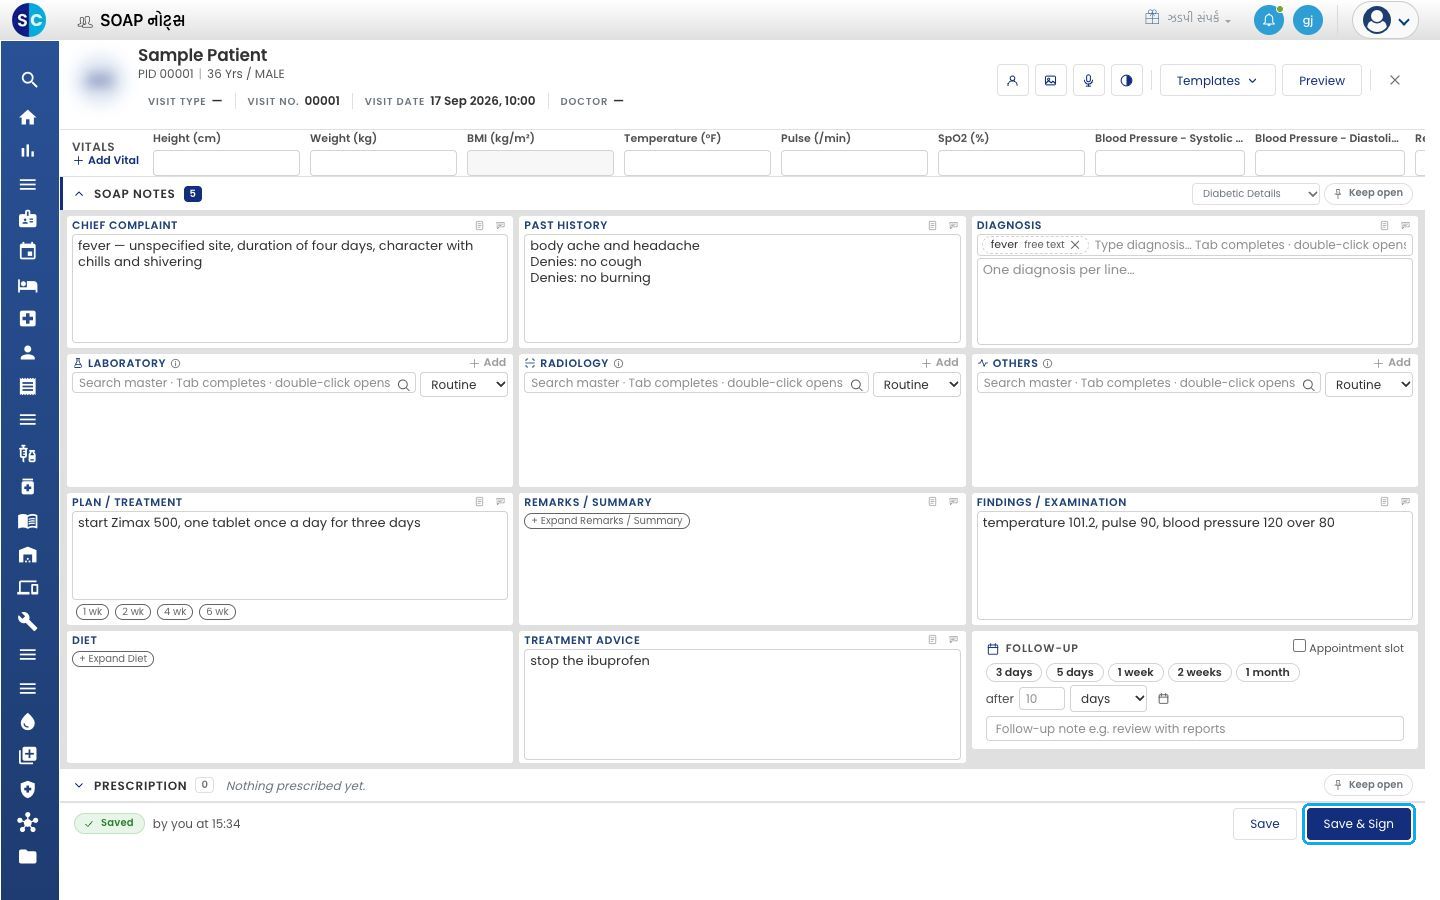Tick the Appointment slot checkbox

point(1299,646)
